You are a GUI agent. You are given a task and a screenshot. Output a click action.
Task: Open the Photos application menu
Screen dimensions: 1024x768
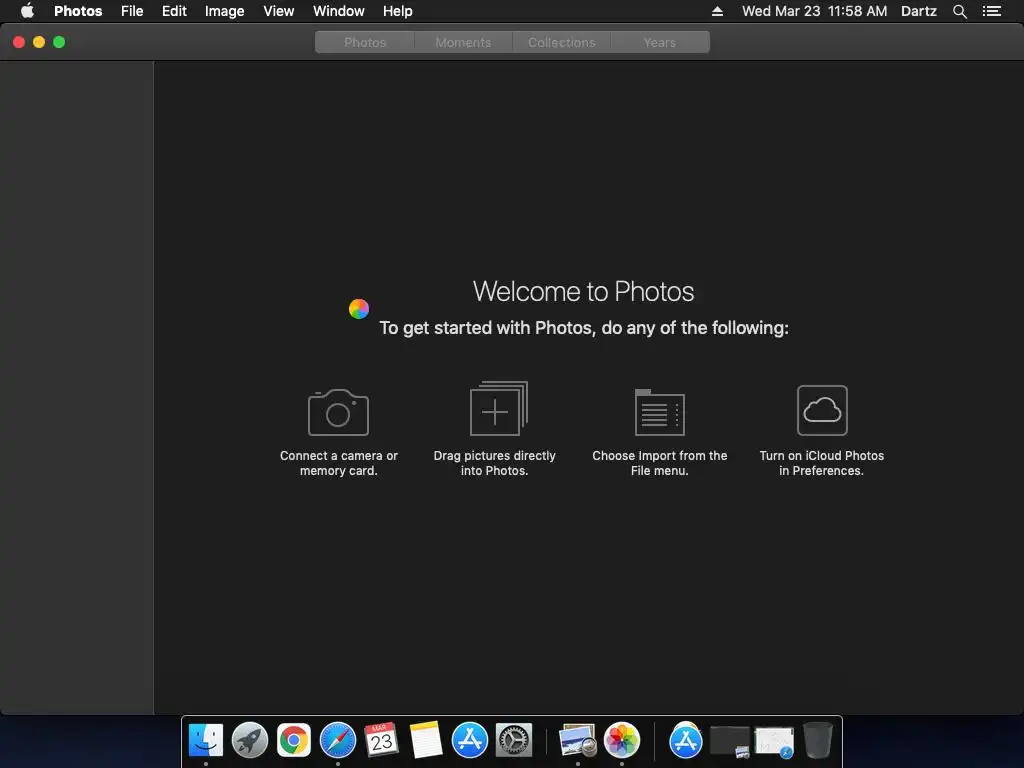[78, 11]
